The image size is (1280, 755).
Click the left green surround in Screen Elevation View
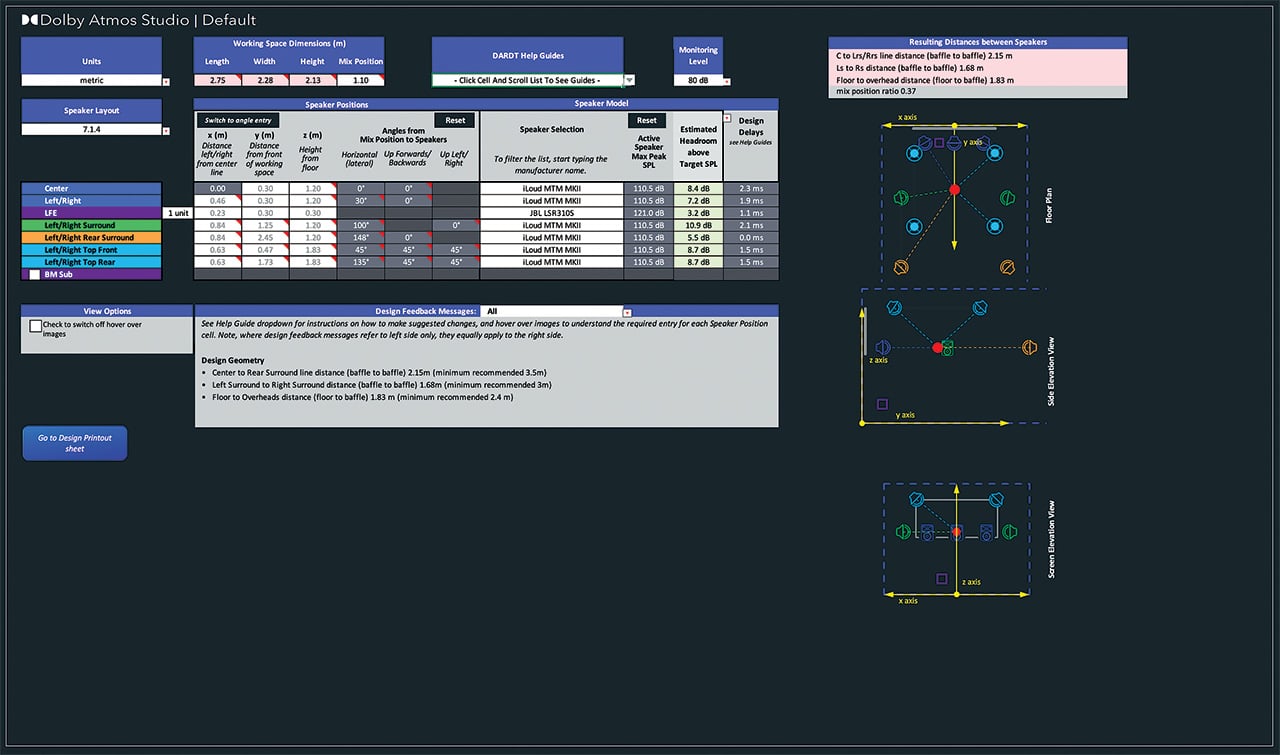click(x=903, y=532)
